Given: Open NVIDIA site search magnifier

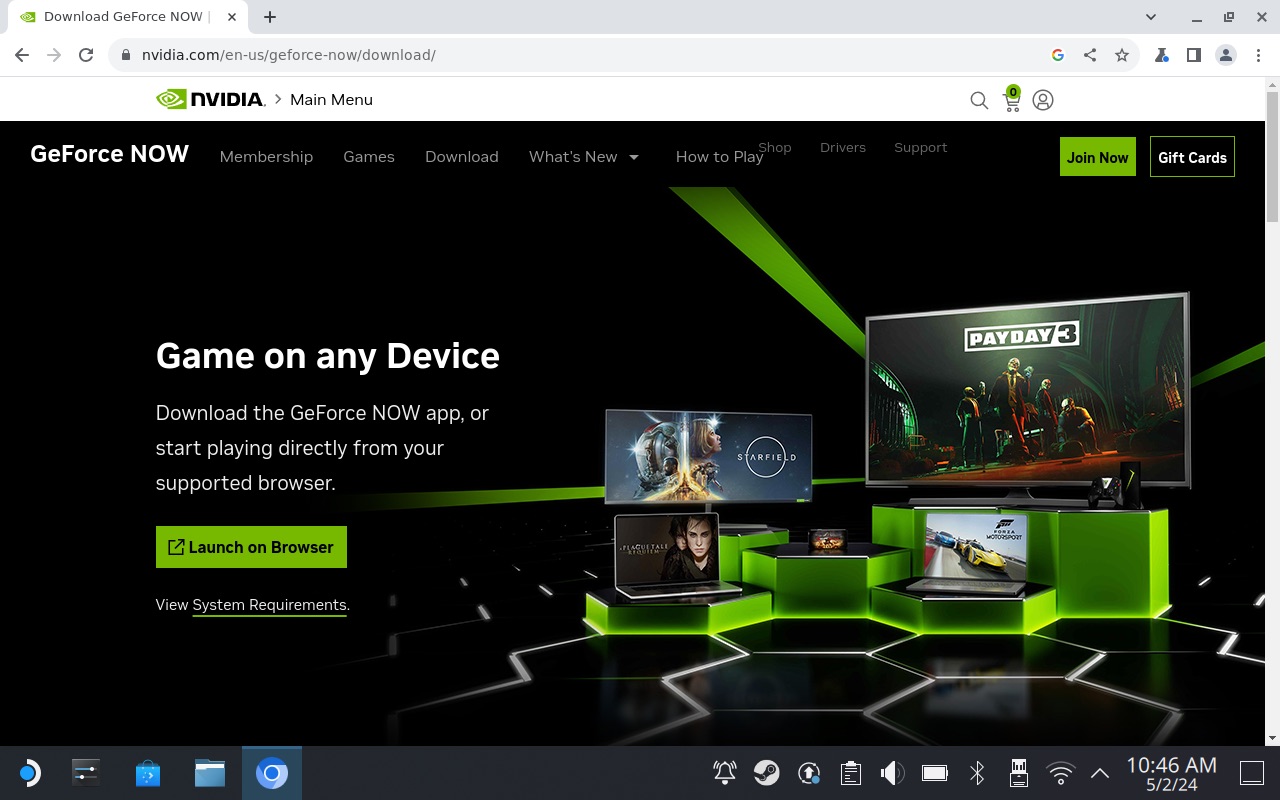Looking at the screenshot, I should coord(979,100).
